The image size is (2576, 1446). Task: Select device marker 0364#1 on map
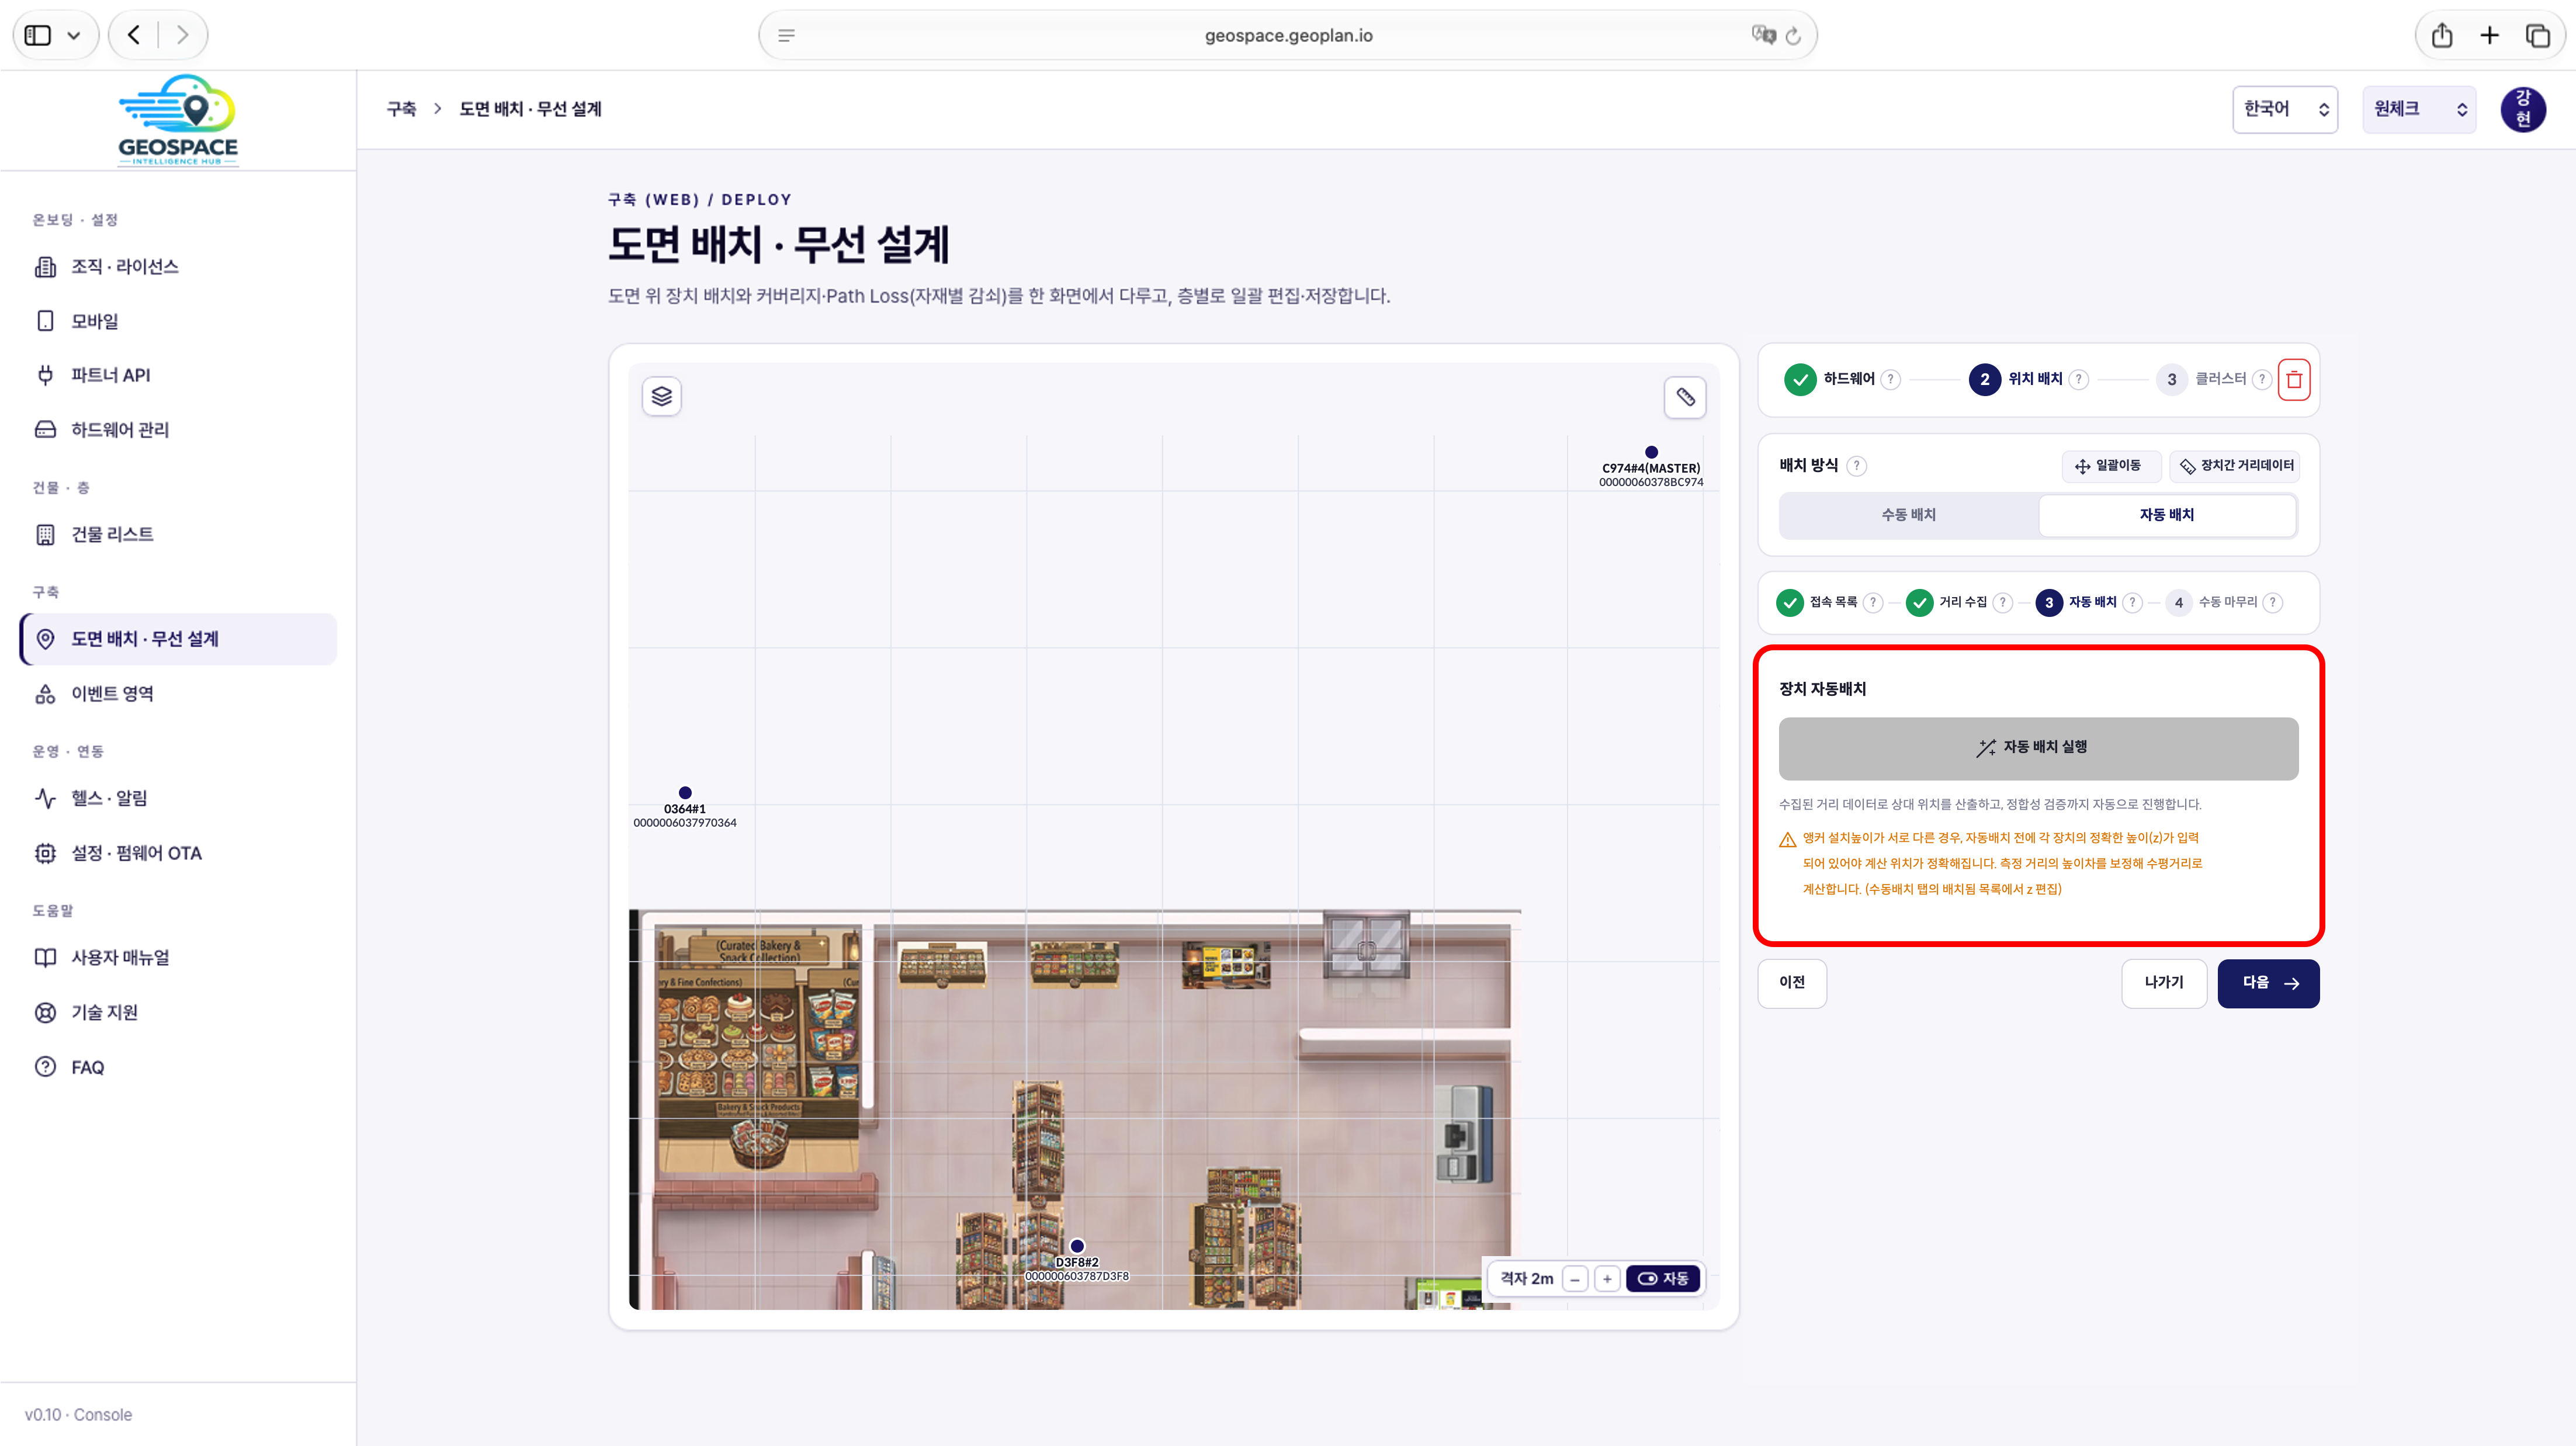(x=685, y=793)
